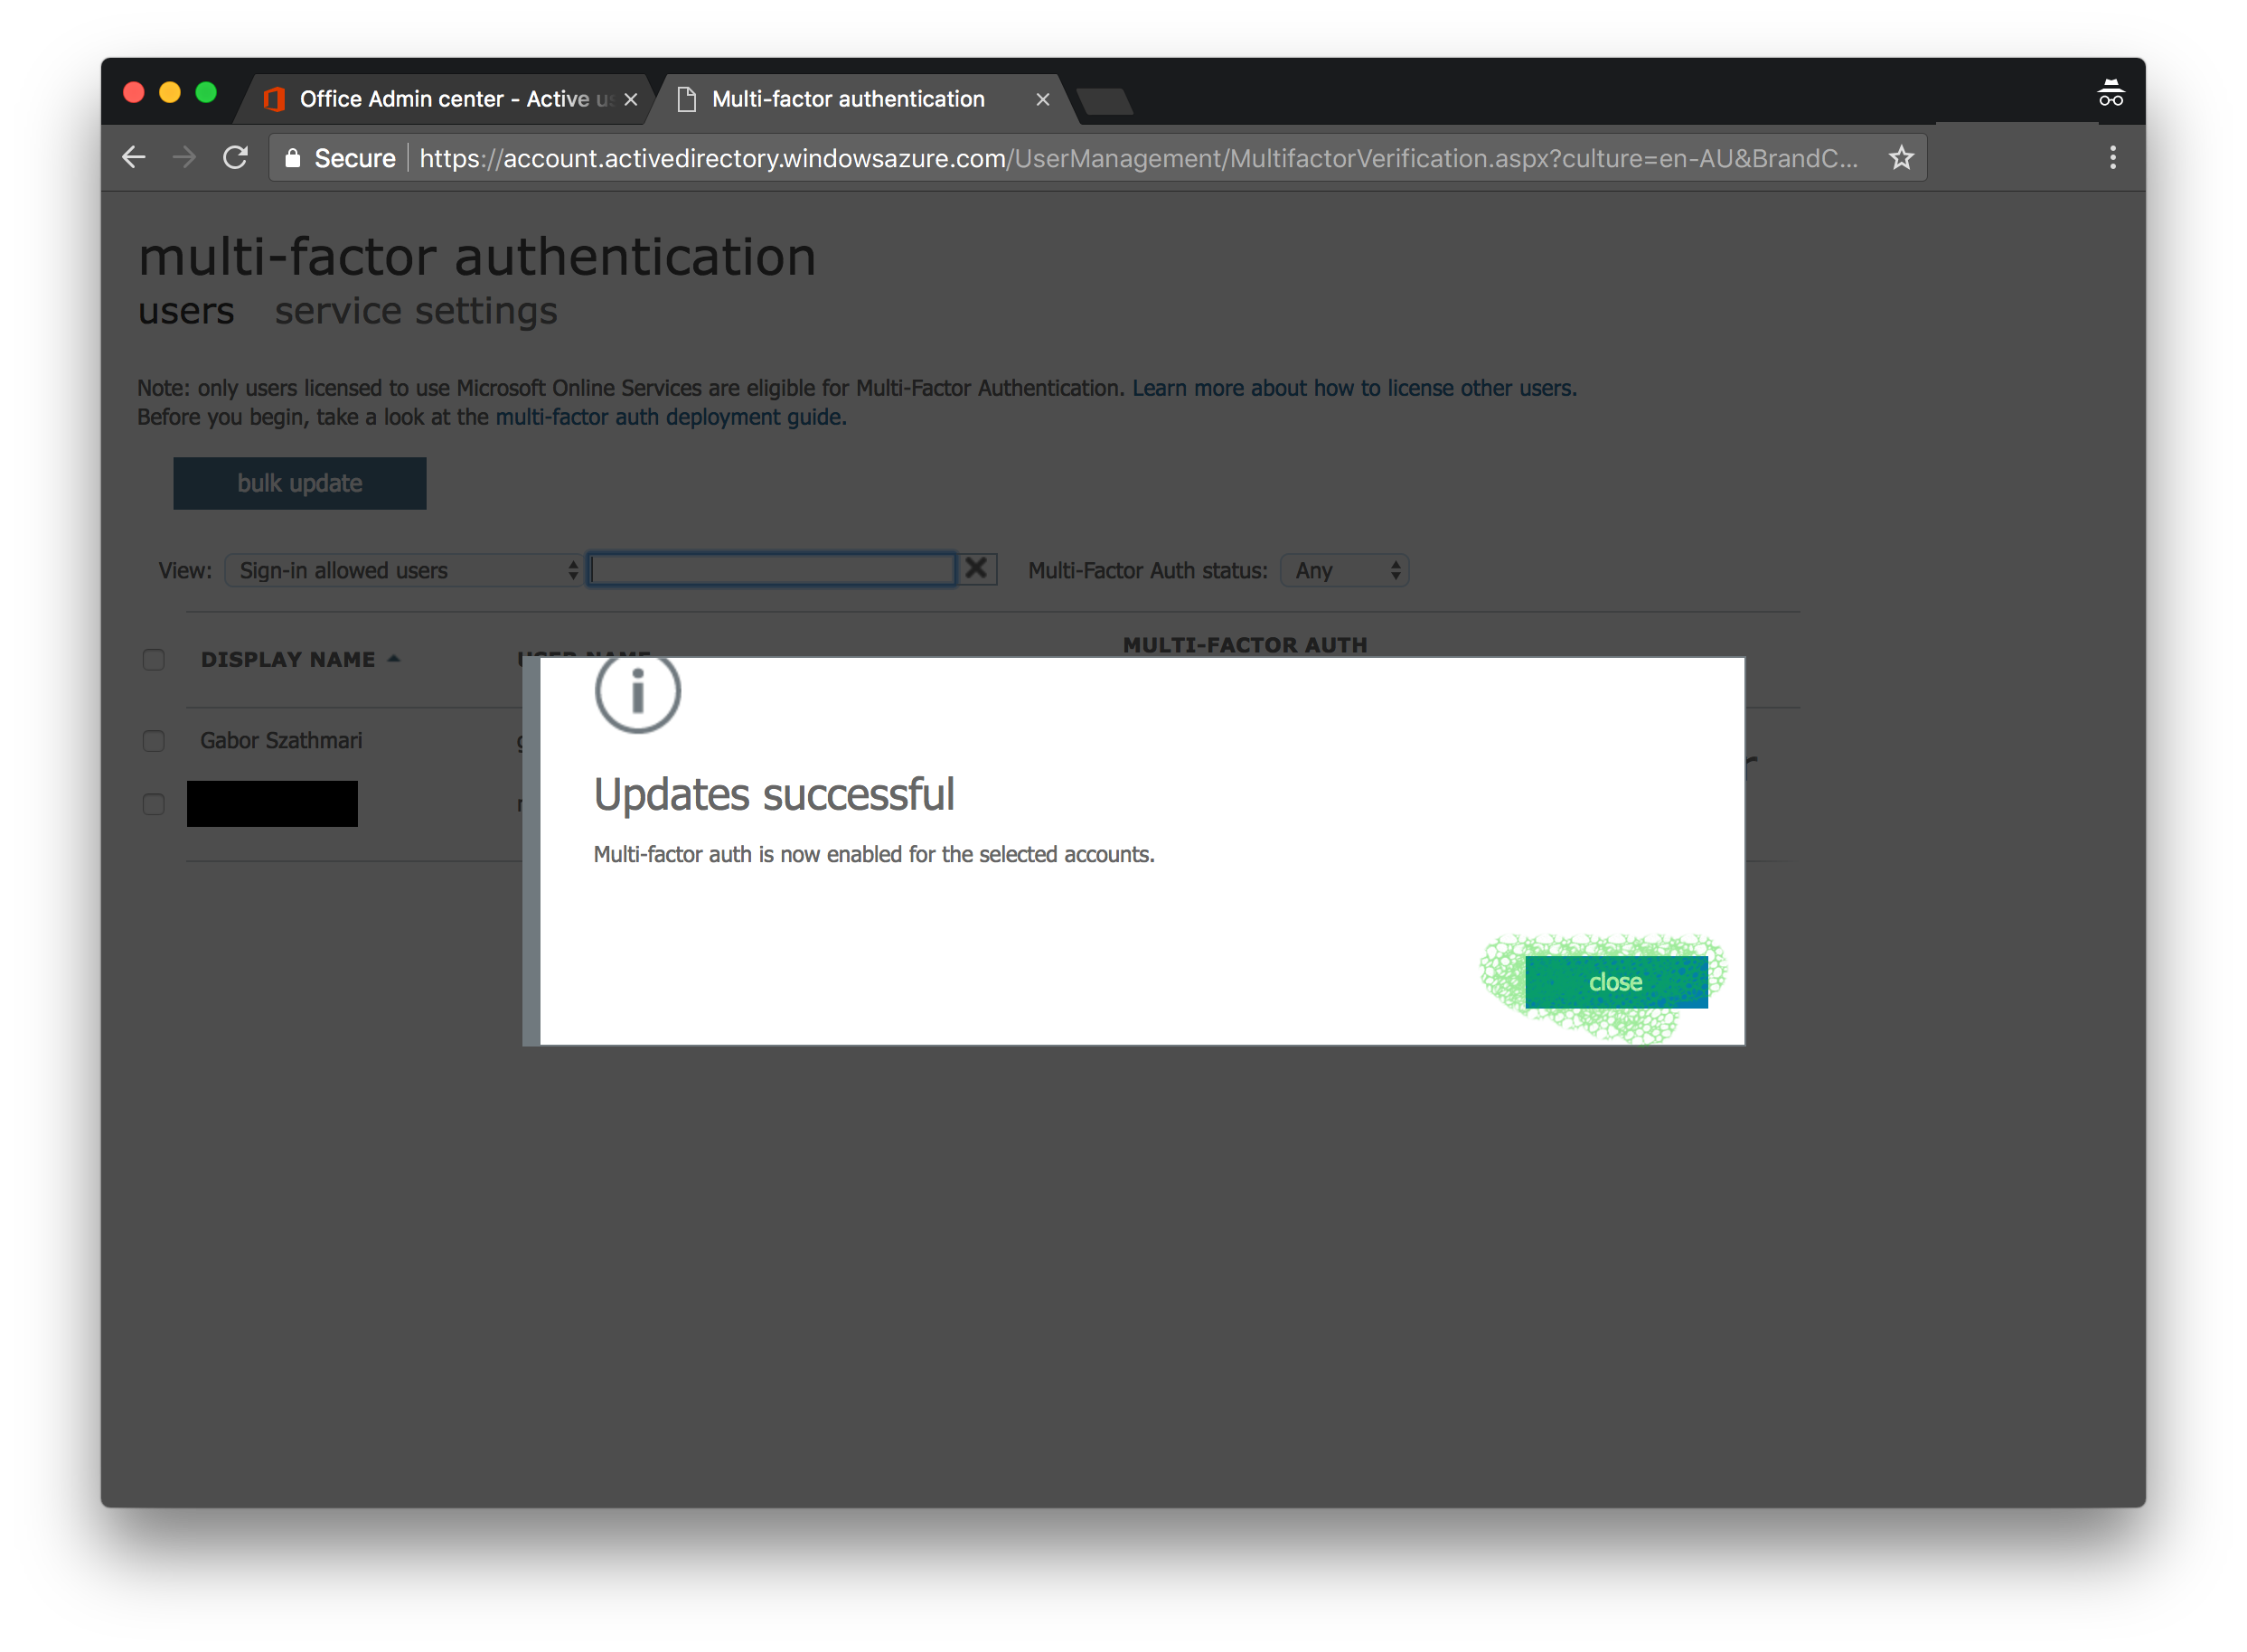Click the X to clear search field
Viewport: 2247px width, 1652px height.
tap(977, 568)
